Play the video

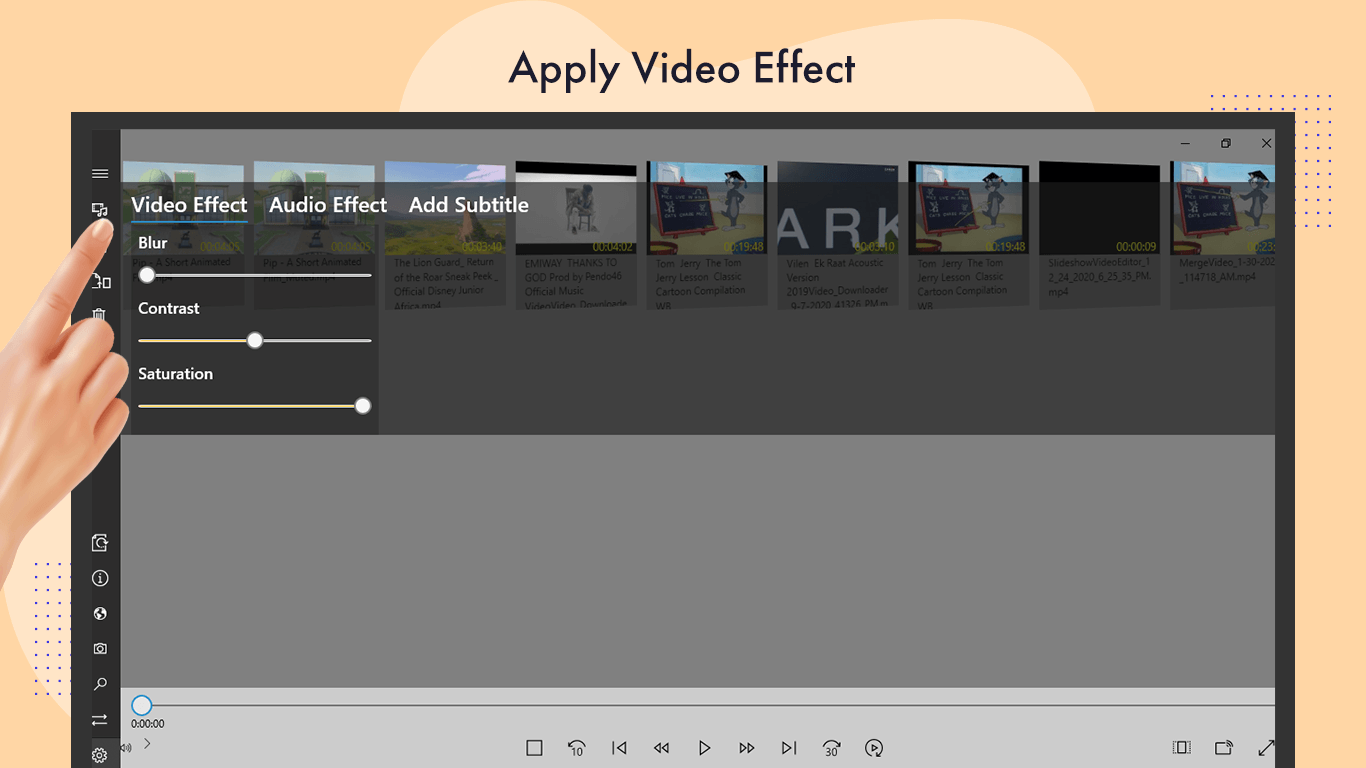click(x=704, y=748)
